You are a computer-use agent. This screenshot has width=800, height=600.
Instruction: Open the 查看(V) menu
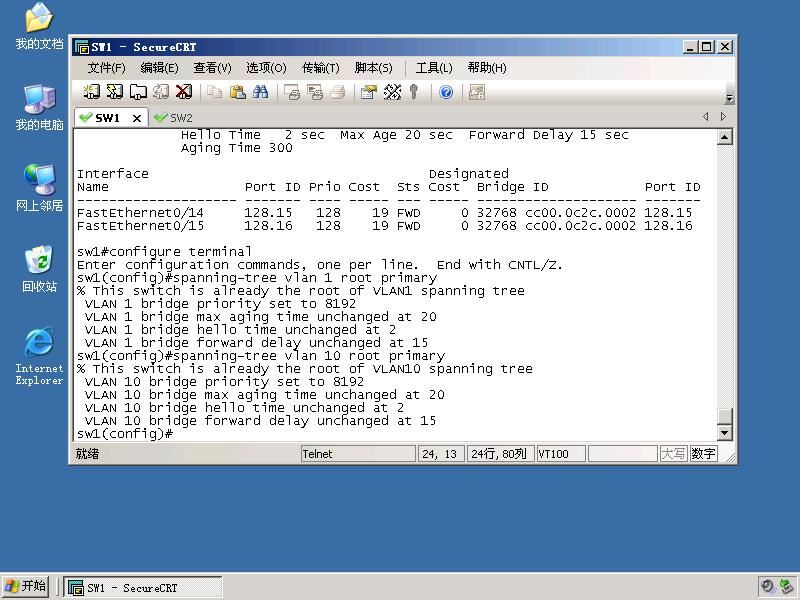tap(212, 68)
